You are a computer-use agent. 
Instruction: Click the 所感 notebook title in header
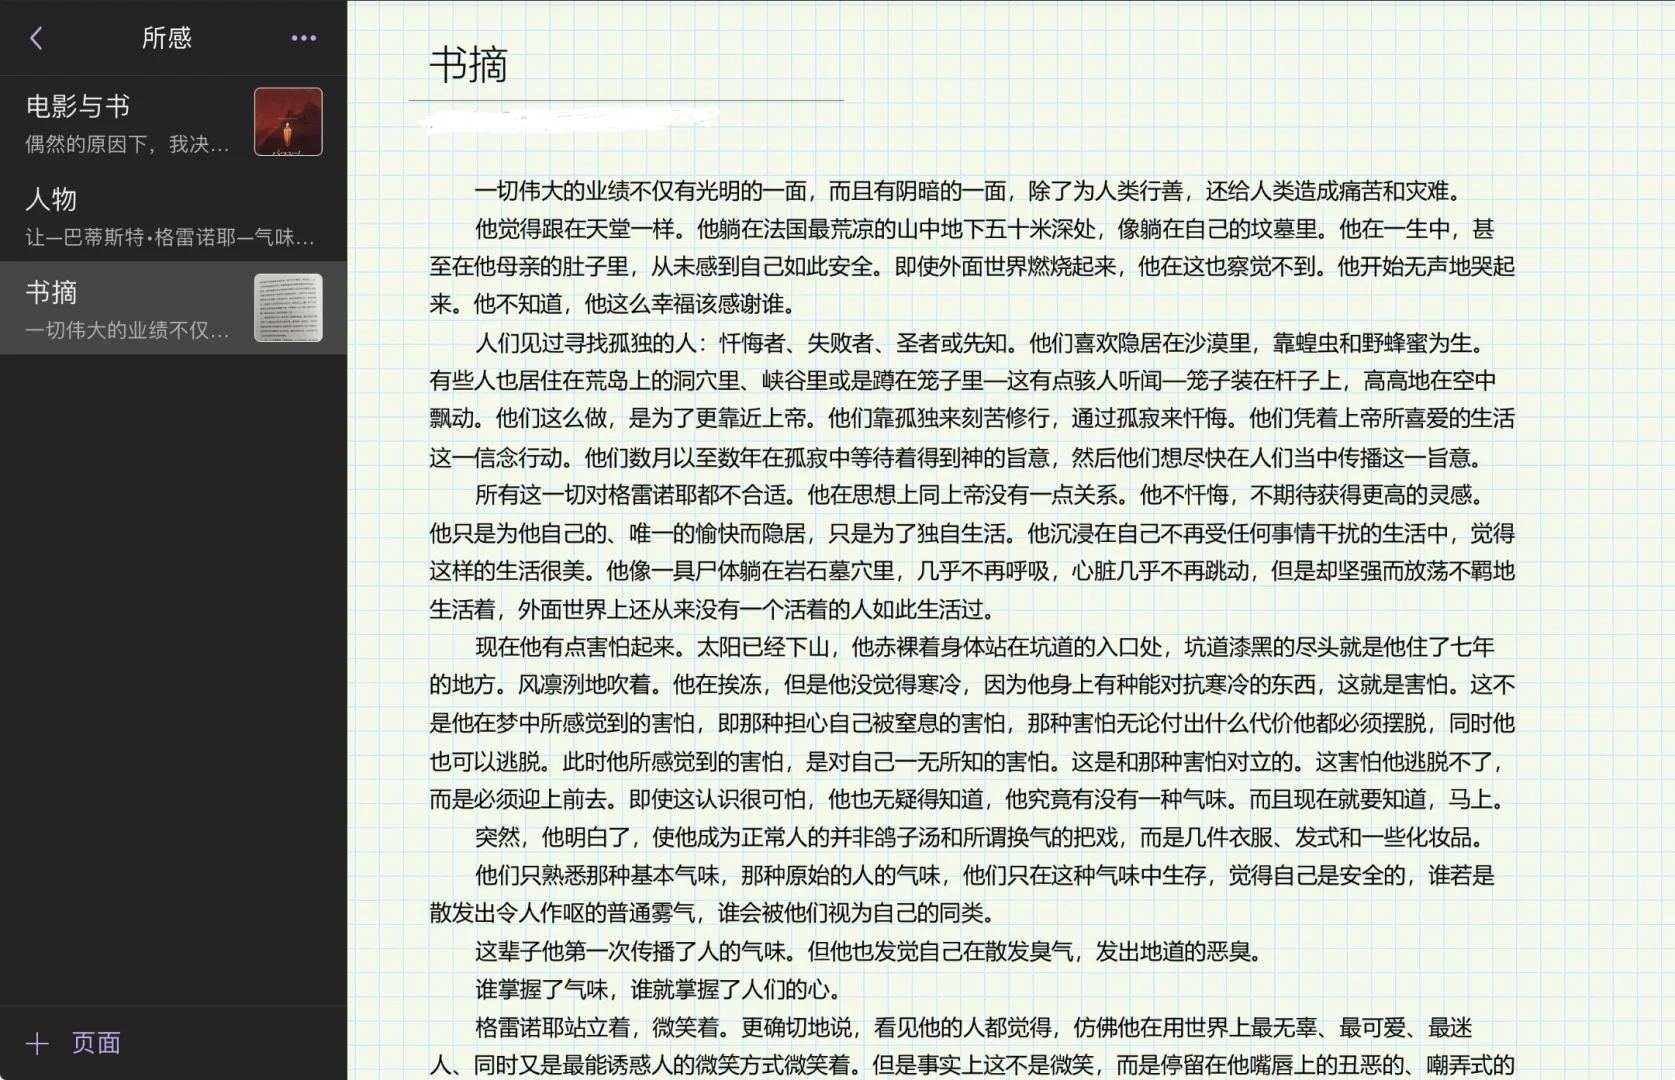(166, 37)
